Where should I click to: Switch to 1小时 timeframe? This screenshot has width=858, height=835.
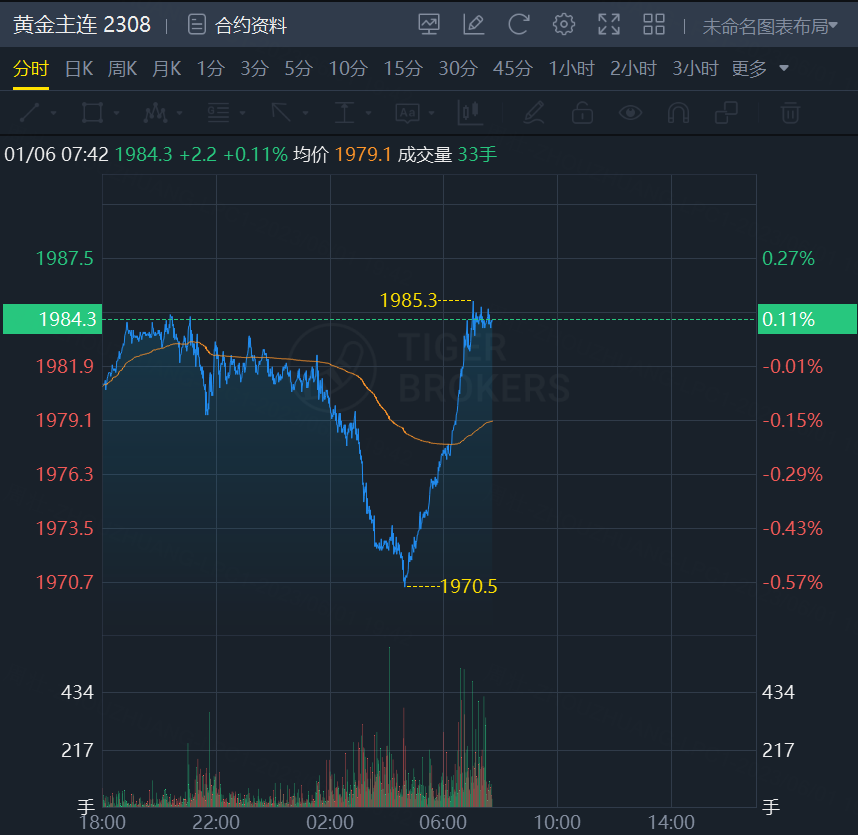571,69
